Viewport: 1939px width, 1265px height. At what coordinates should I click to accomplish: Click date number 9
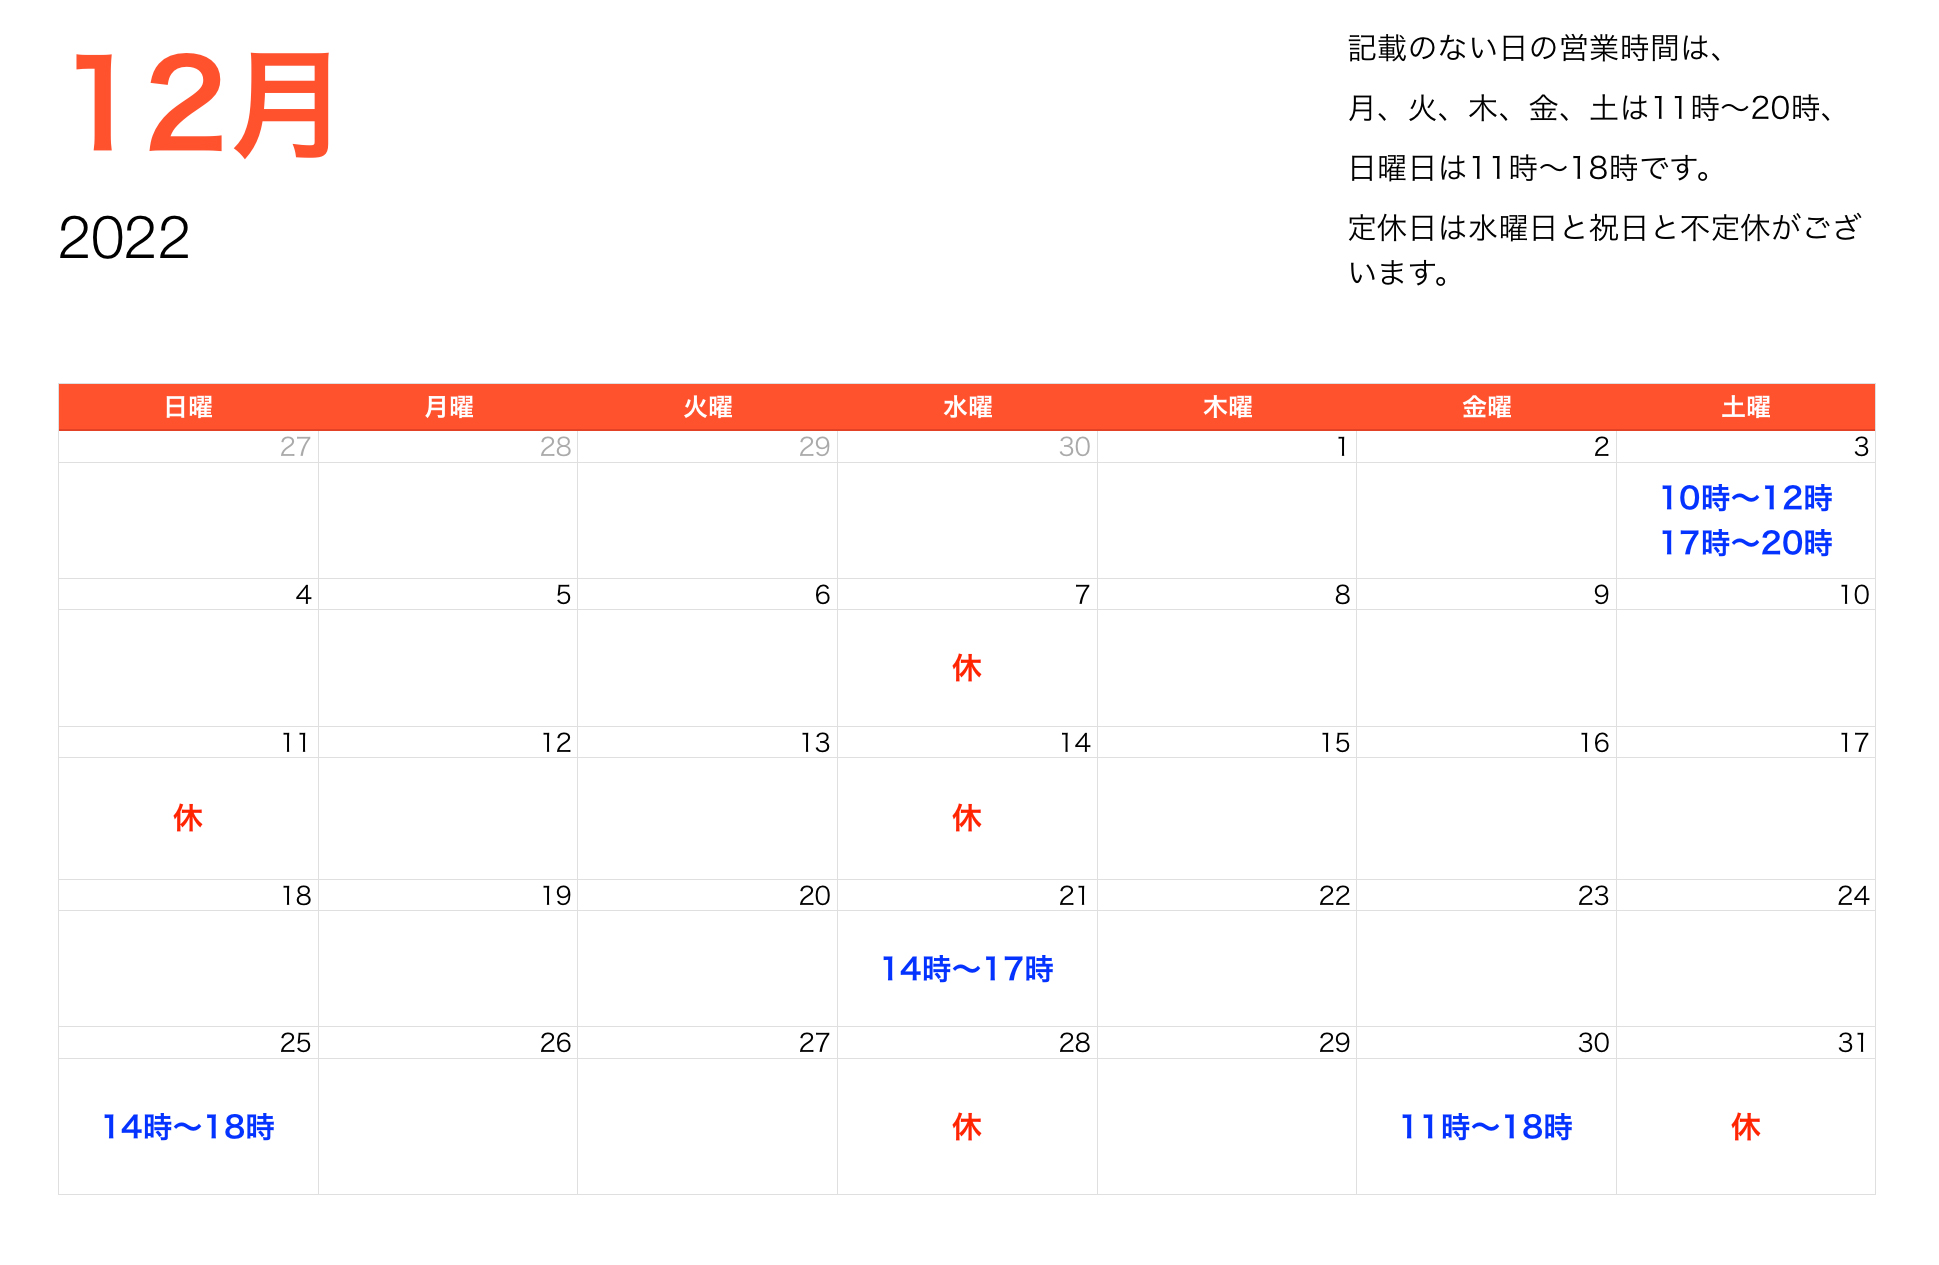[1601, 595]
